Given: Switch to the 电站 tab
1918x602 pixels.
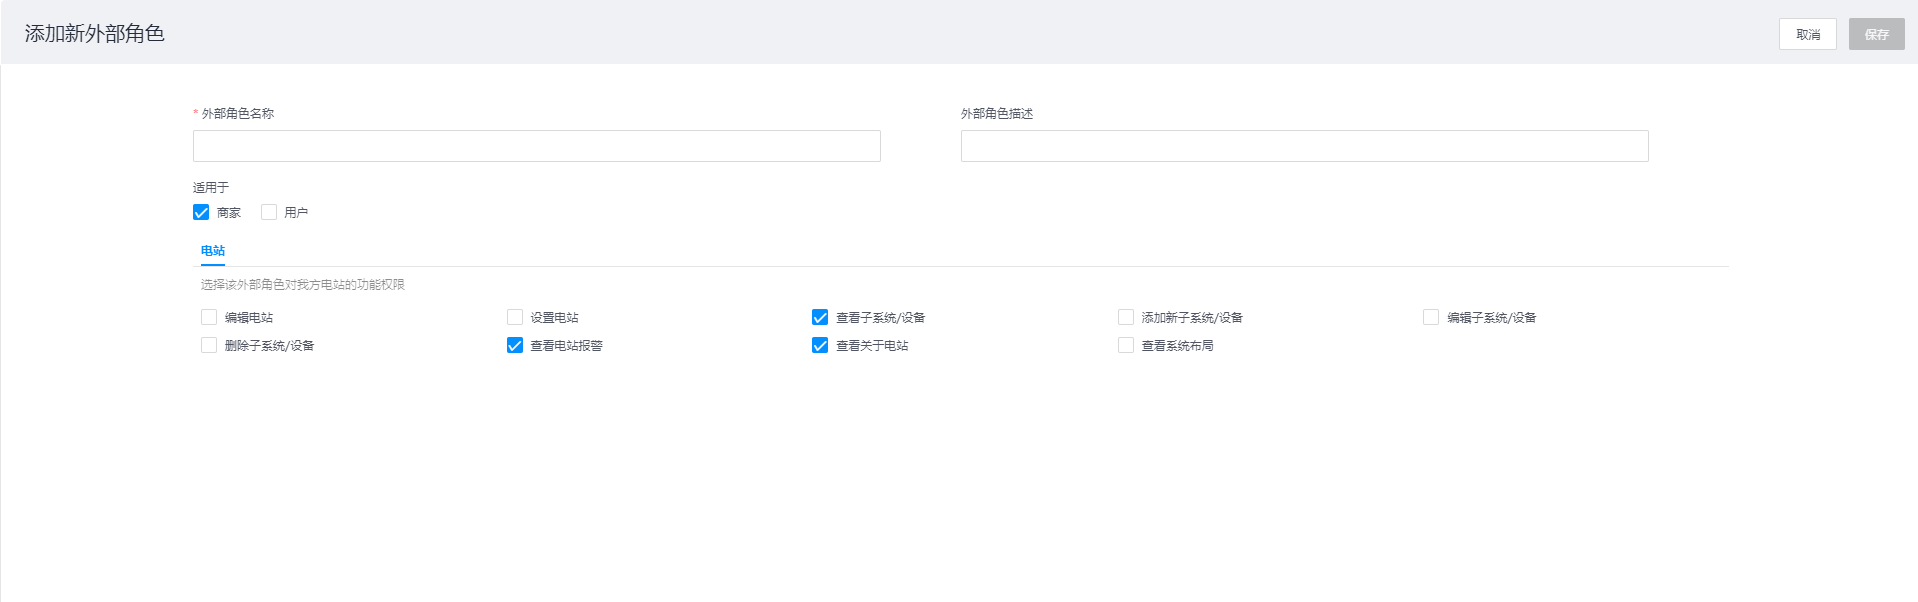Looking at the screenshot, I should tap(212, 251).
